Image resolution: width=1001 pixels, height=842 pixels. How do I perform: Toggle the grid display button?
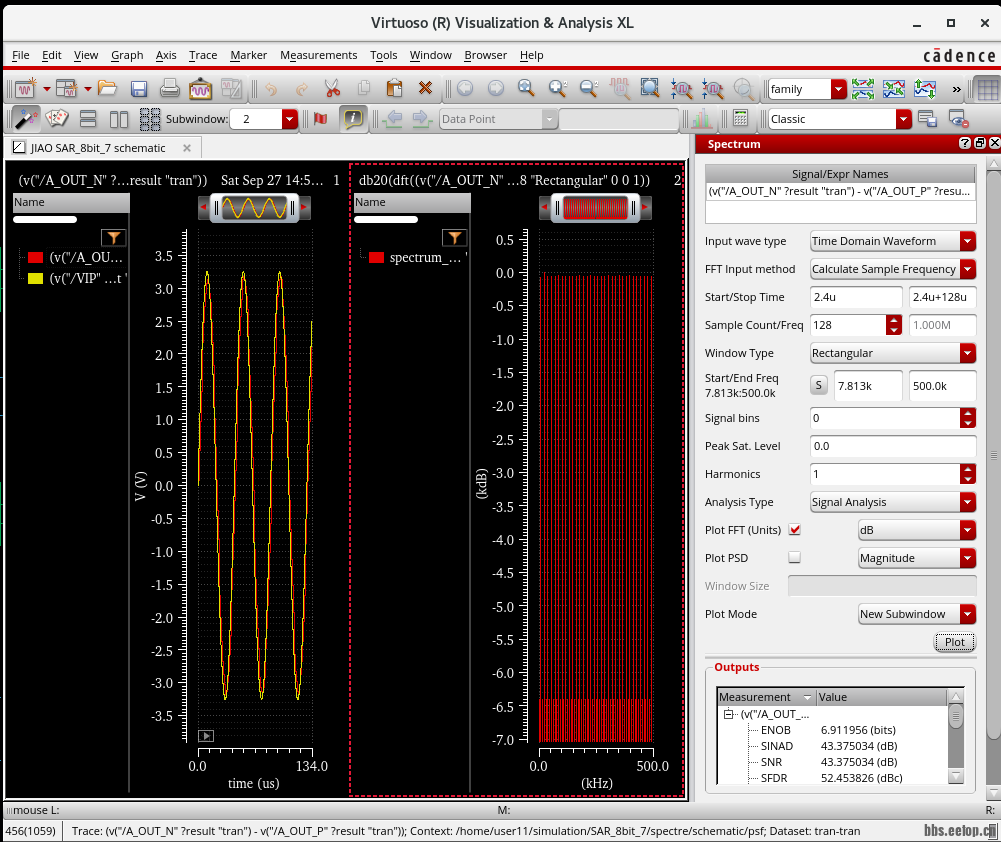[987, 89]
